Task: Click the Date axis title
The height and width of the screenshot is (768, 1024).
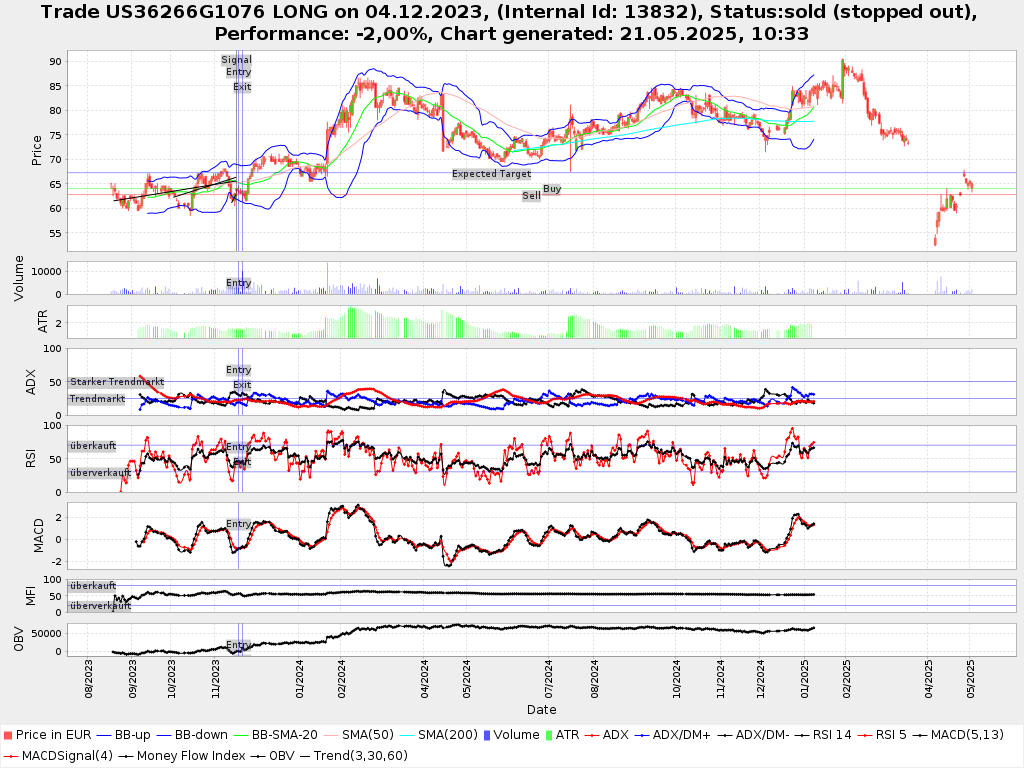Action: coord(541,710)
